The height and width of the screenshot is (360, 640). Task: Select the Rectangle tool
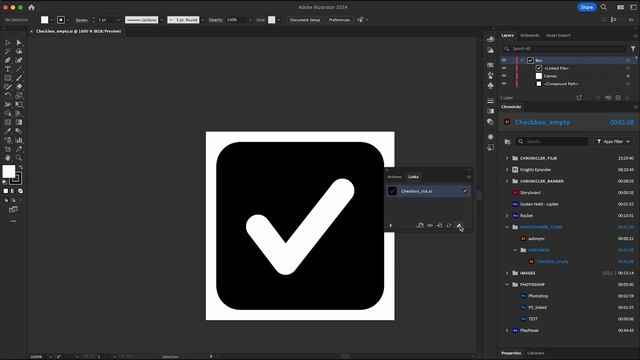(x=8, y=78)
